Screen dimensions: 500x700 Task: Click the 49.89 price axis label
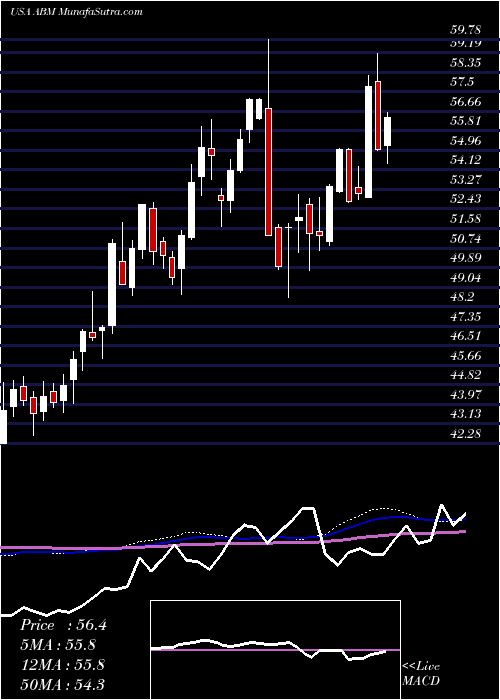coord(466,258)
